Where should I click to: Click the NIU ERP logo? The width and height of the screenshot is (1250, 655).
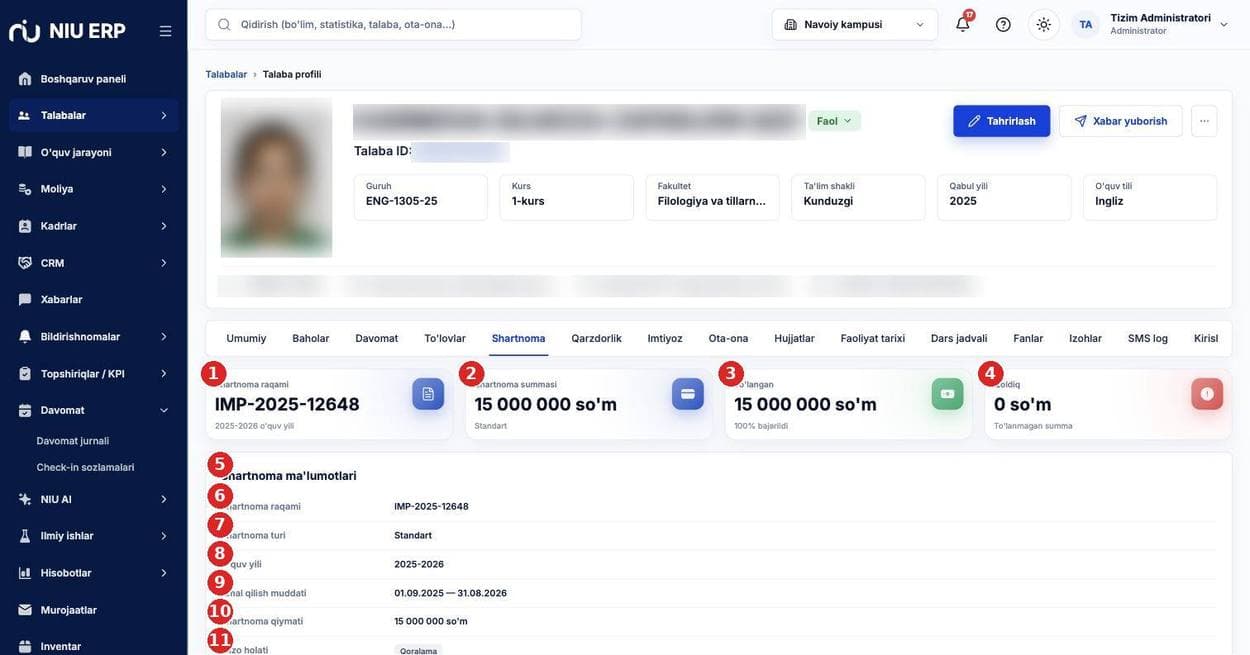(67, 31)
